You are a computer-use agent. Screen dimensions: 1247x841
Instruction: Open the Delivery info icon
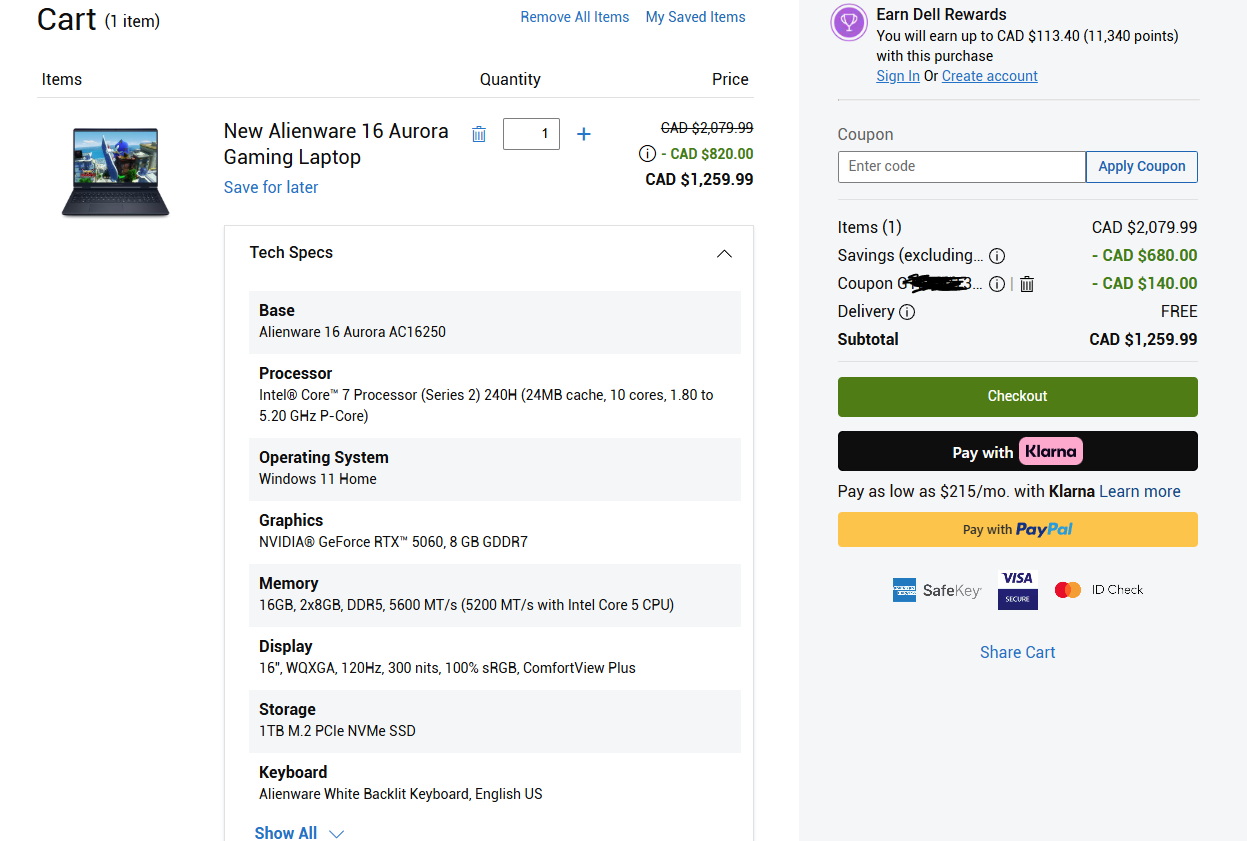907,312
